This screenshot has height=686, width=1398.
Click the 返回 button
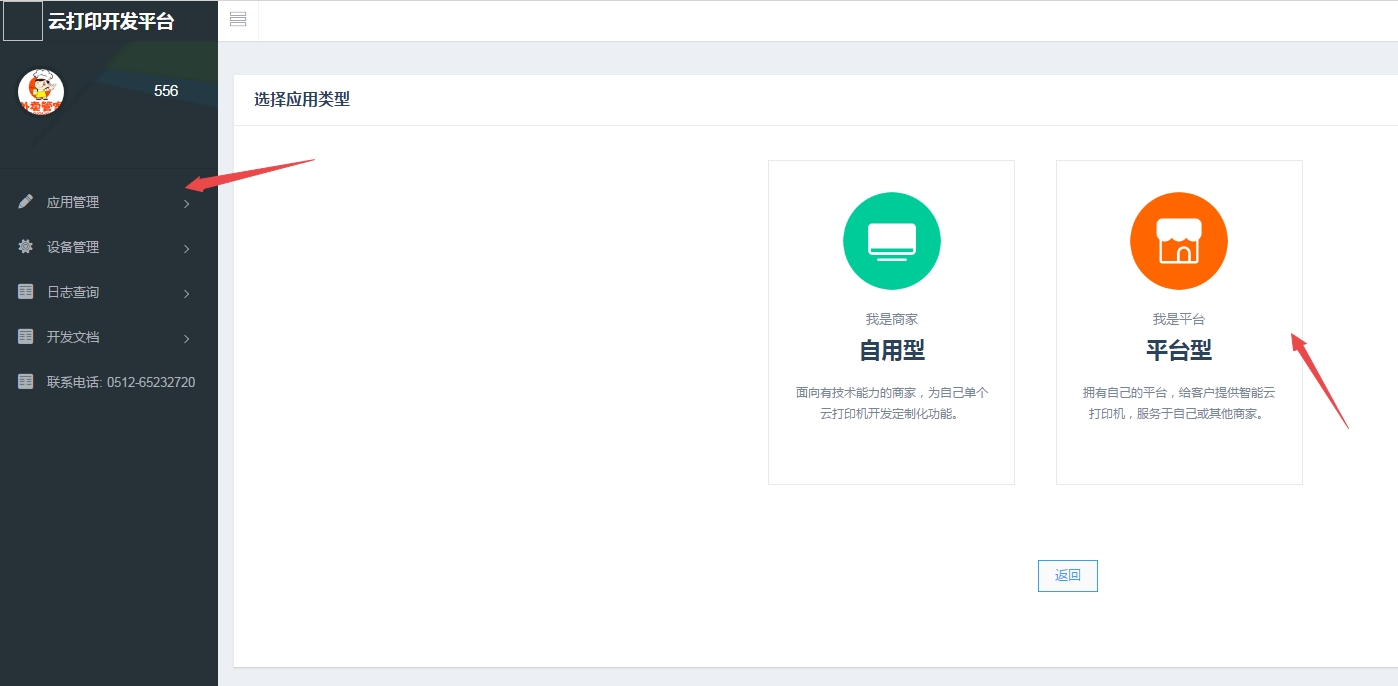(x=1067, y=576)
